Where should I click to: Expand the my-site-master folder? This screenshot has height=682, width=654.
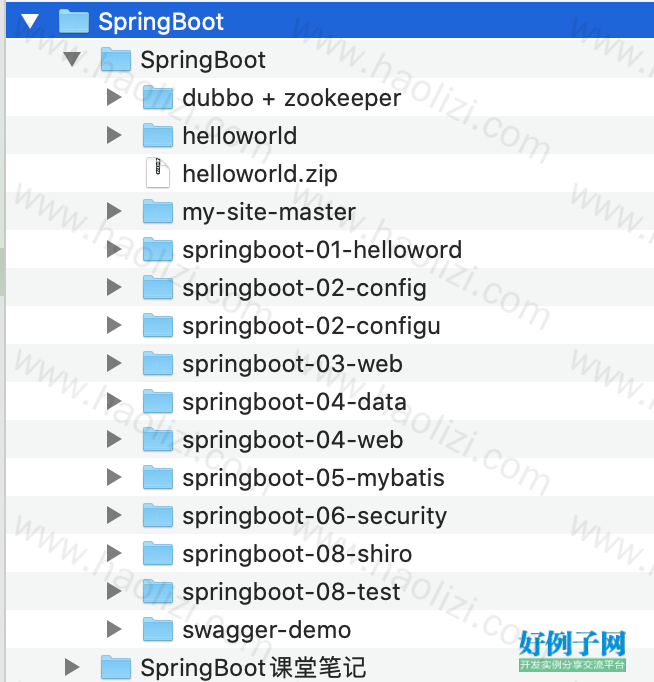(114, 211)
